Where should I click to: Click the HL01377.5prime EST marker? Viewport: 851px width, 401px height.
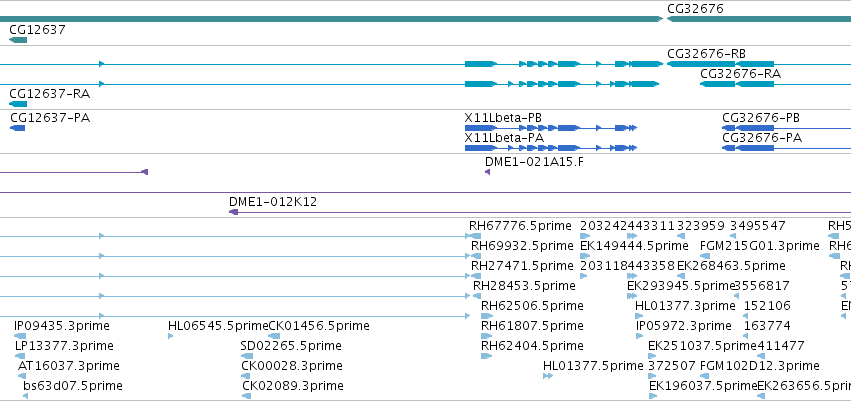pyautogui.click(x=548, y=376)
